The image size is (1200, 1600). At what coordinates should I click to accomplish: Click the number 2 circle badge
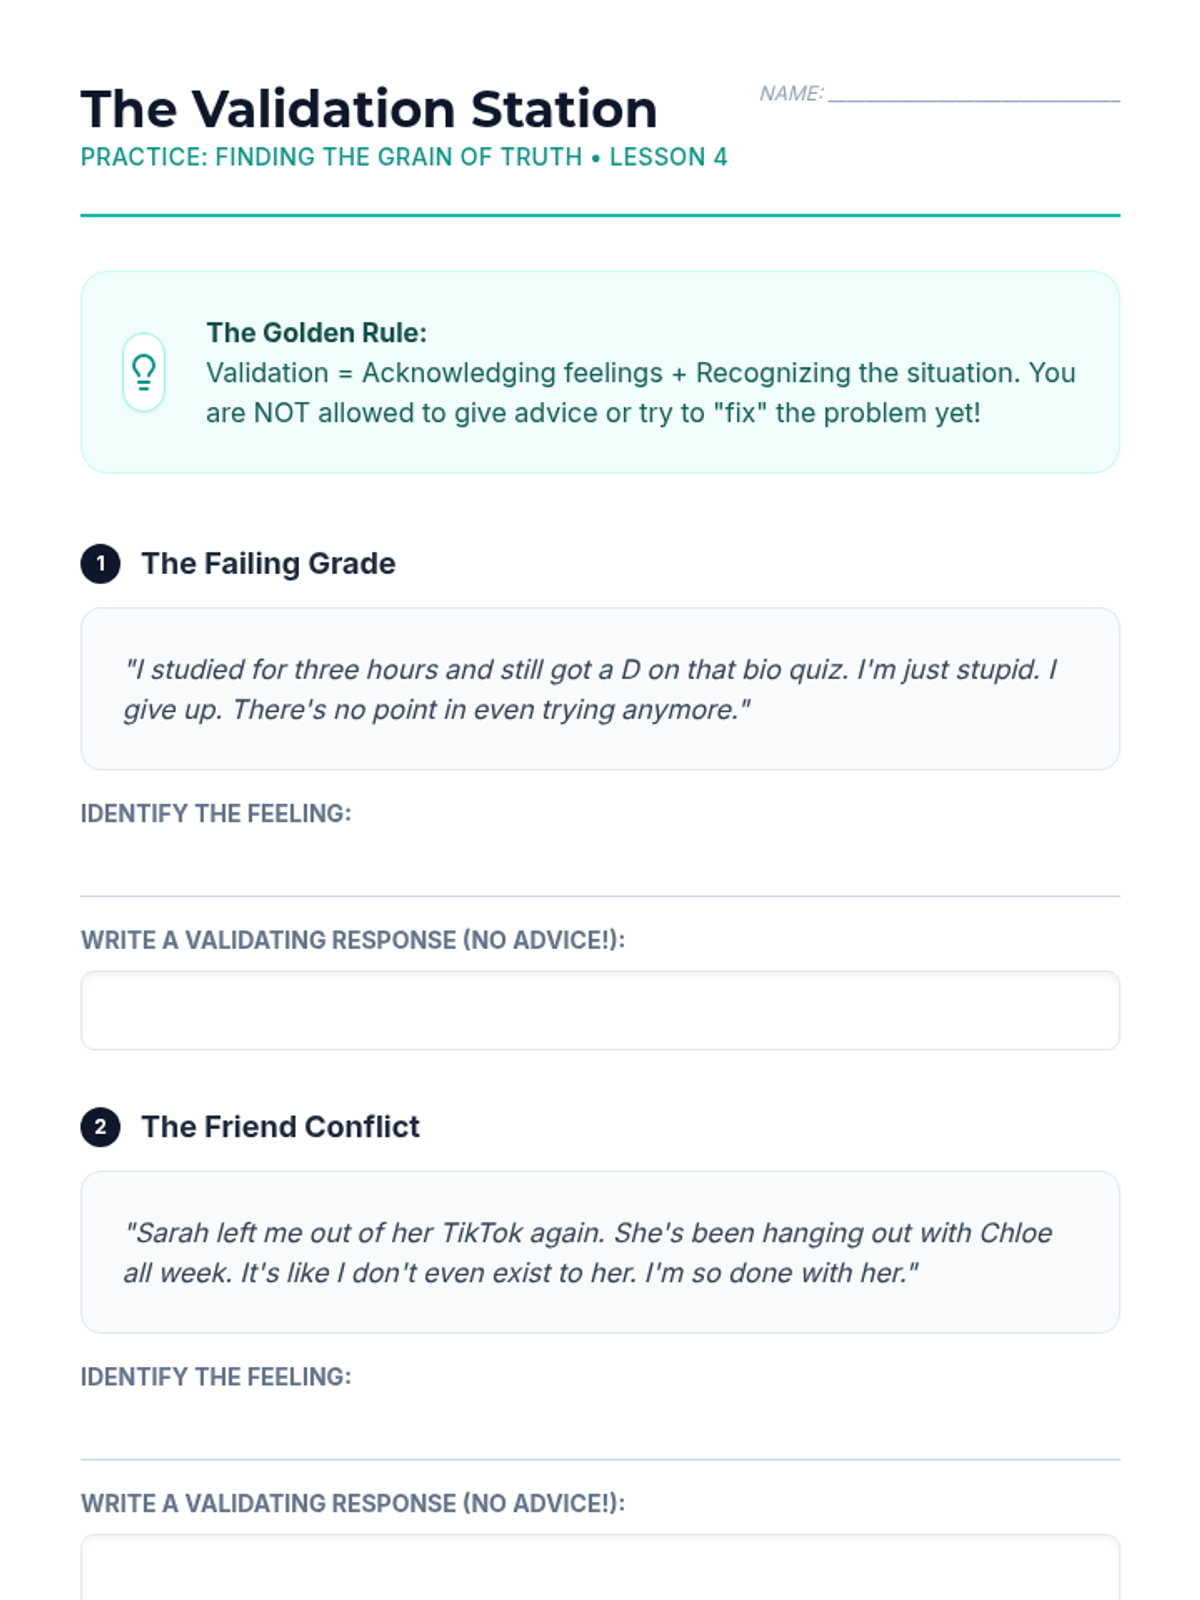tap(100, 1127)
